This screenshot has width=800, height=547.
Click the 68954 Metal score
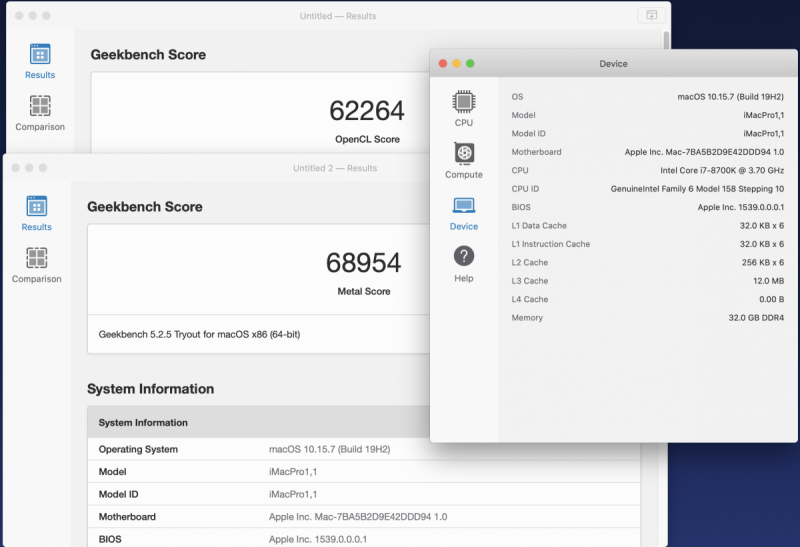363,263
